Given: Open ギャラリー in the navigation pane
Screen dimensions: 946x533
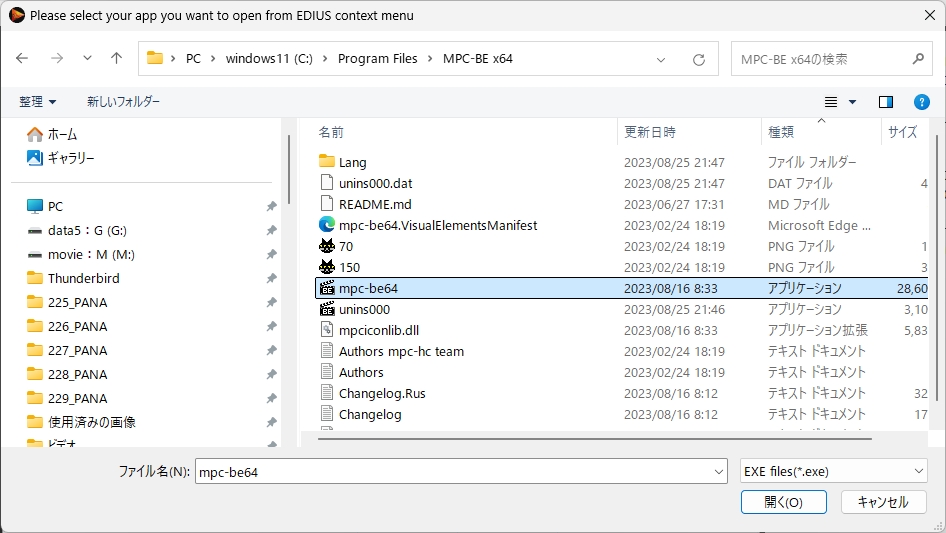Looking at the screenshot, I should pos(61,158).
